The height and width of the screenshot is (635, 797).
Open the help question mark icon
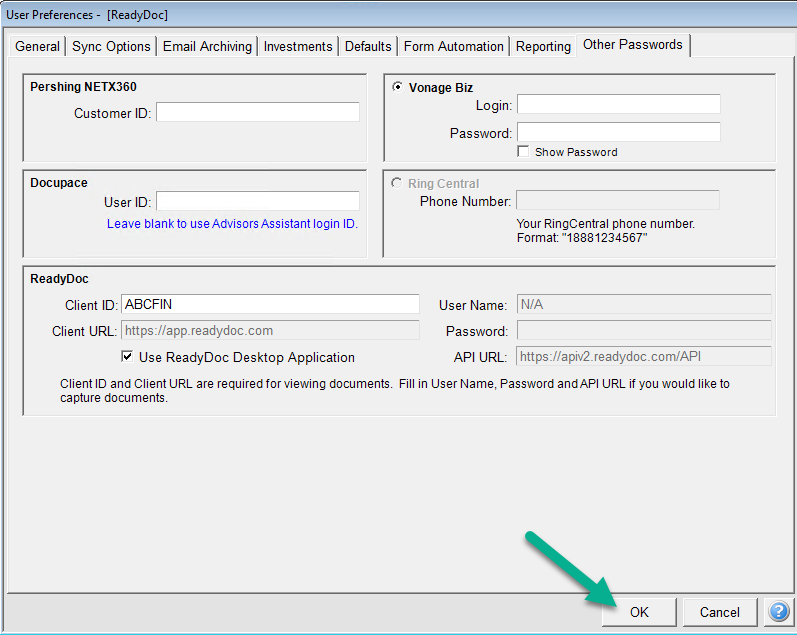pyautogui.click(x=779, y=612)
